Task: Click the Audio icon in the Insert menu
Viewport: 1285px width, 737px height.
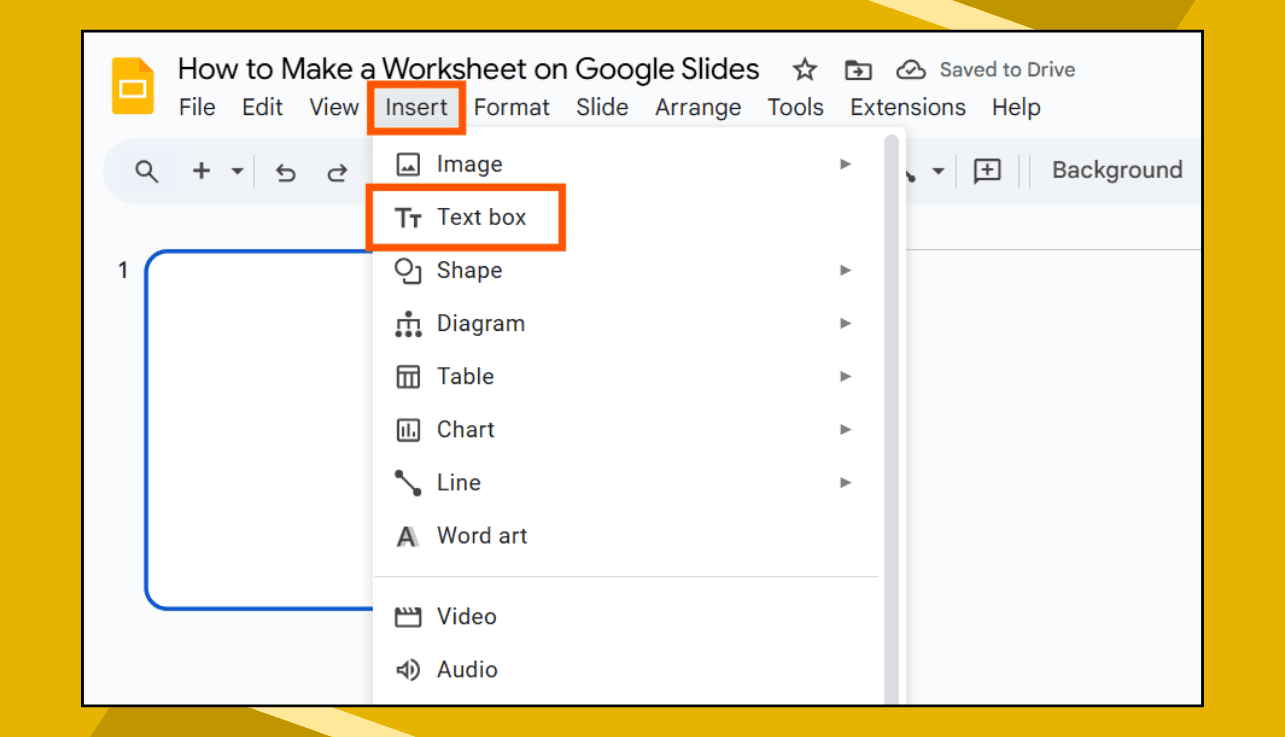Action: [x=408, y=669]
